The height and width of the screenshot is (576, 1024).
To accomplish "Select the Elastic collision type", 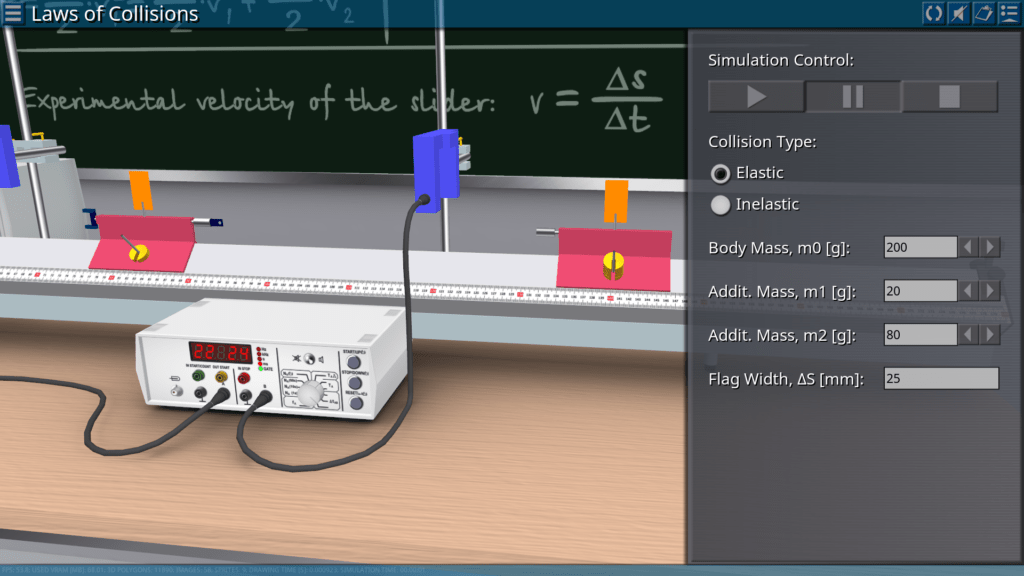I will click(720, 174).
